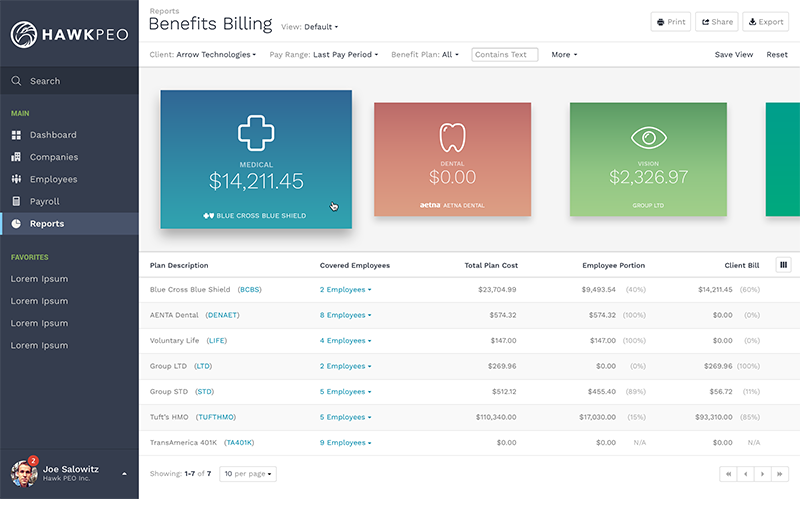Click the TA401K plan code link
This screenshot has height=519, width=800.
tap(239, 443)
